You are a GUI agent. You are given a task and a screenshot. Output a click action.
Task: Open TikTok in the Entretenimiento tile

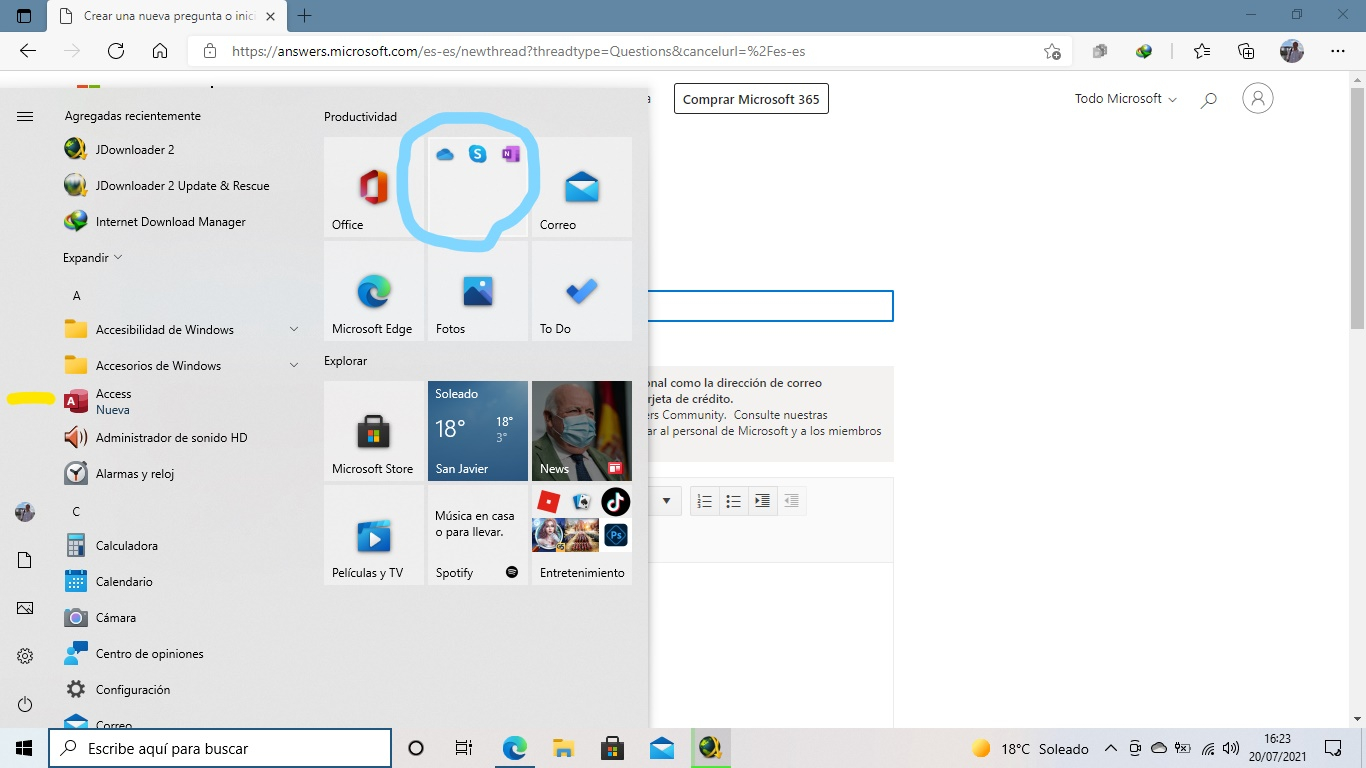[x=615, y=501]
